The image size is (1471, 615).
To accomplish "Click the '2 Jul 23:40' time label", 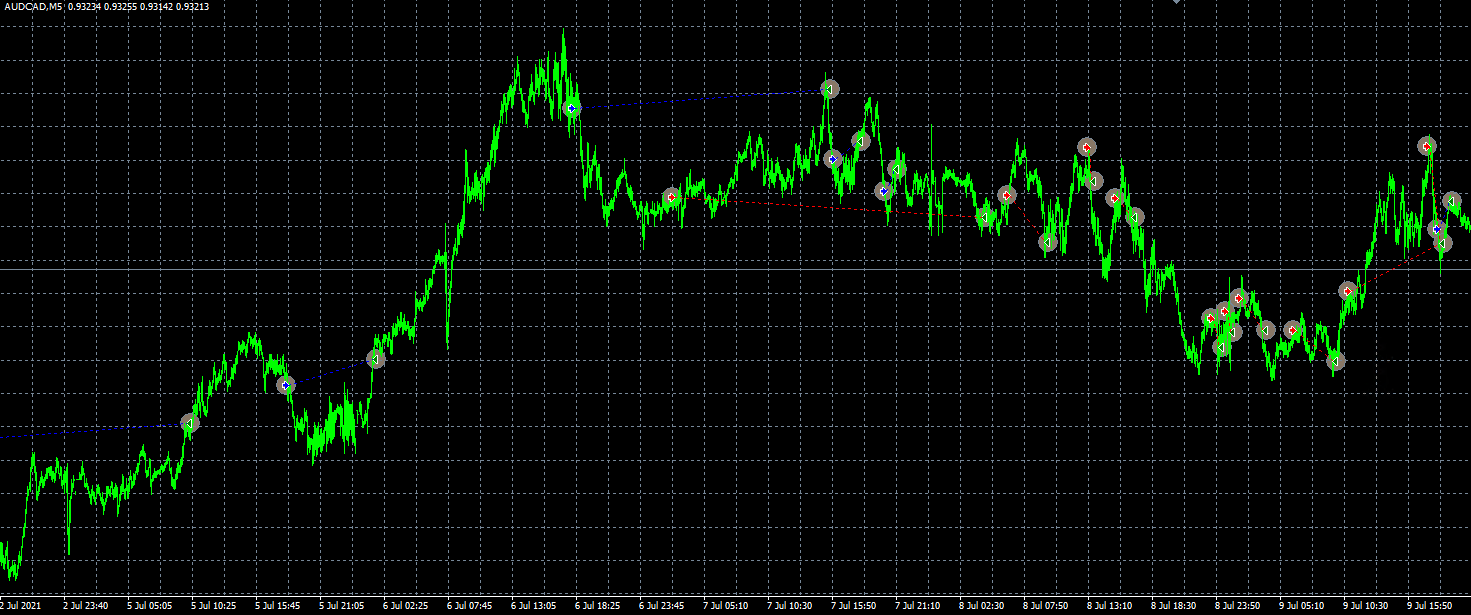I will [85, 605].
